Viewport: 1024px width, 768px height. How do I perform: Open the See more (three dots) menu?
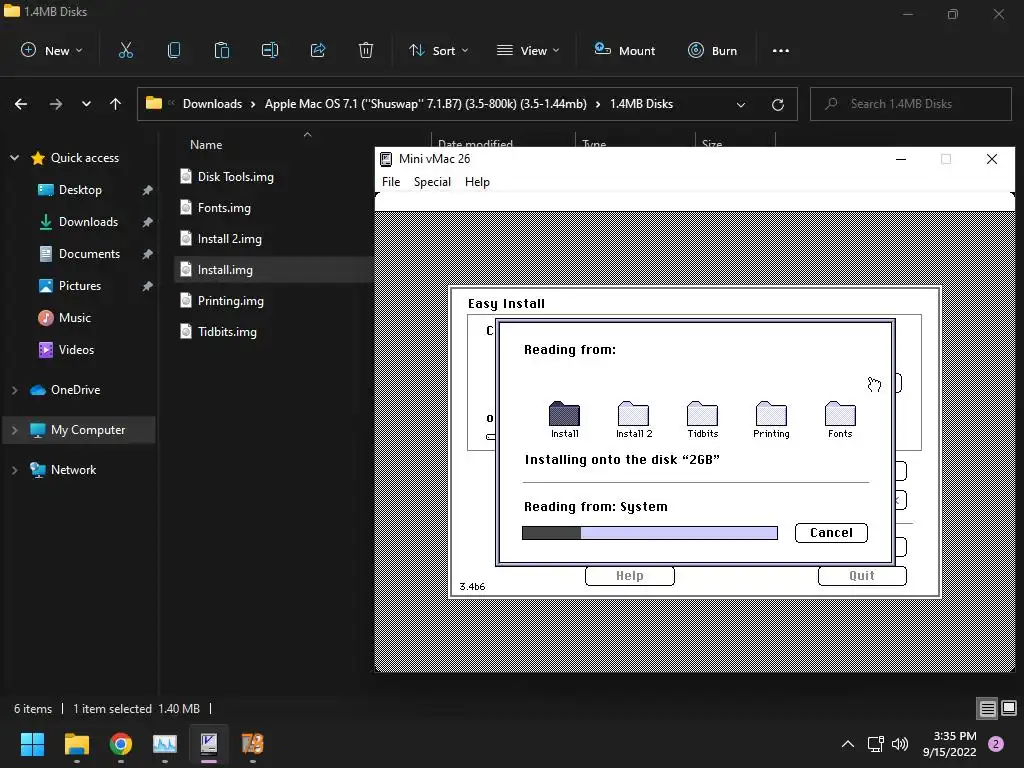tap(780, 50)
